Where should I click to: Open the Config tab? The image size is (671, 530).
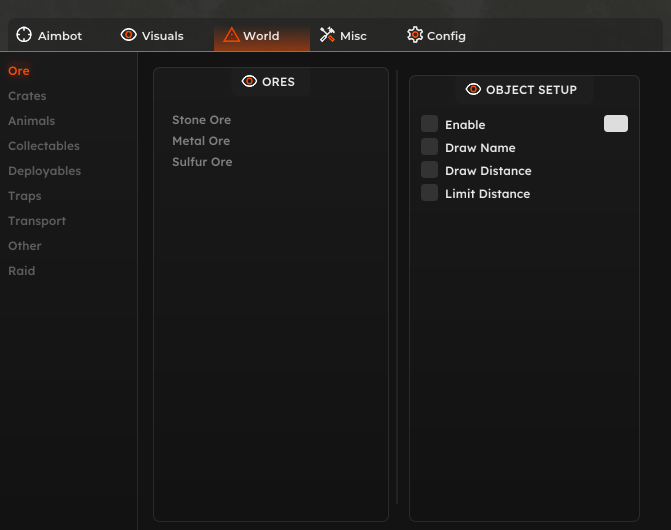coord(436,36)
